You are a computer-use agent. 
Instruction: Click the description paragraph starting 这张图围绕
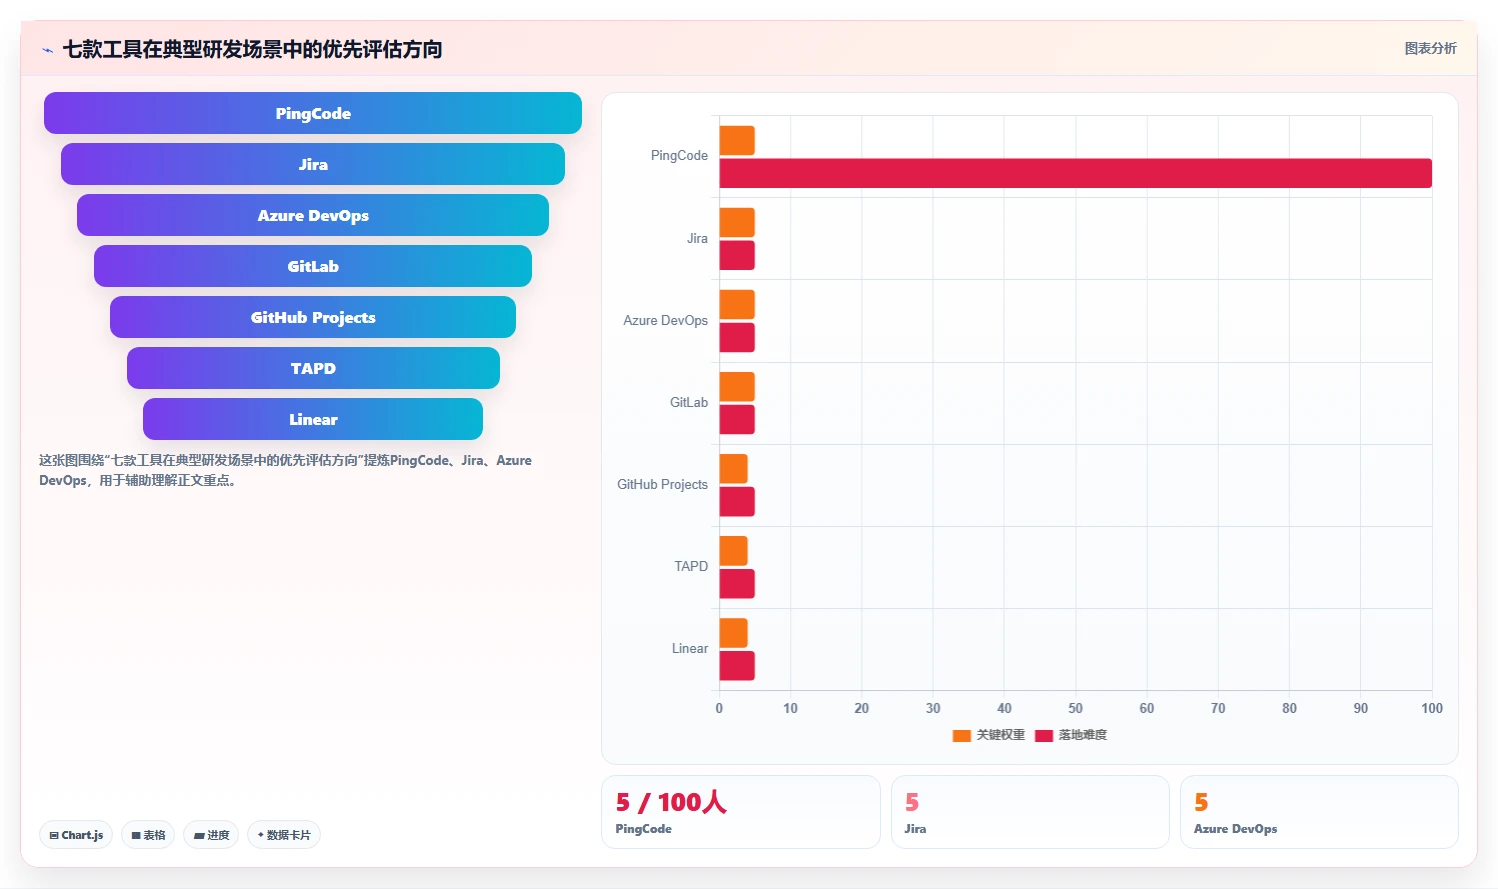coord(285,470)
